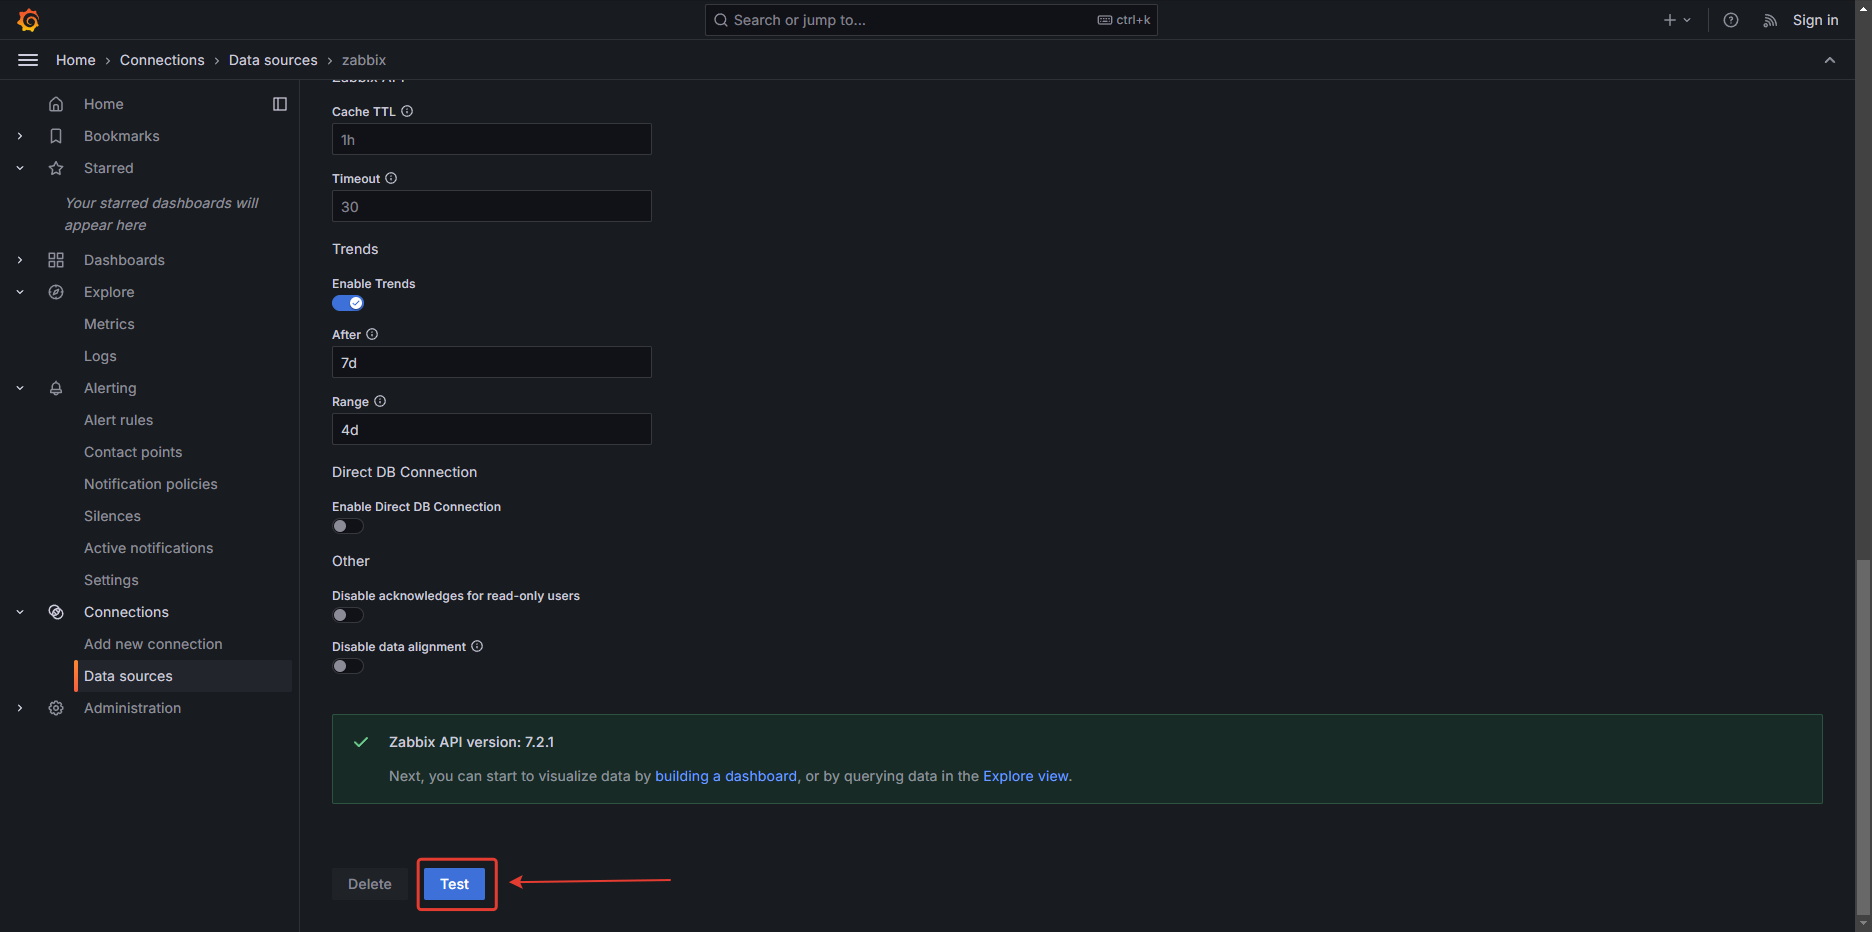This screenshot has width=1872, height=932.
Task: Toggle Enable Direct DB Connection switch
Action: click(x=348, y=526)
